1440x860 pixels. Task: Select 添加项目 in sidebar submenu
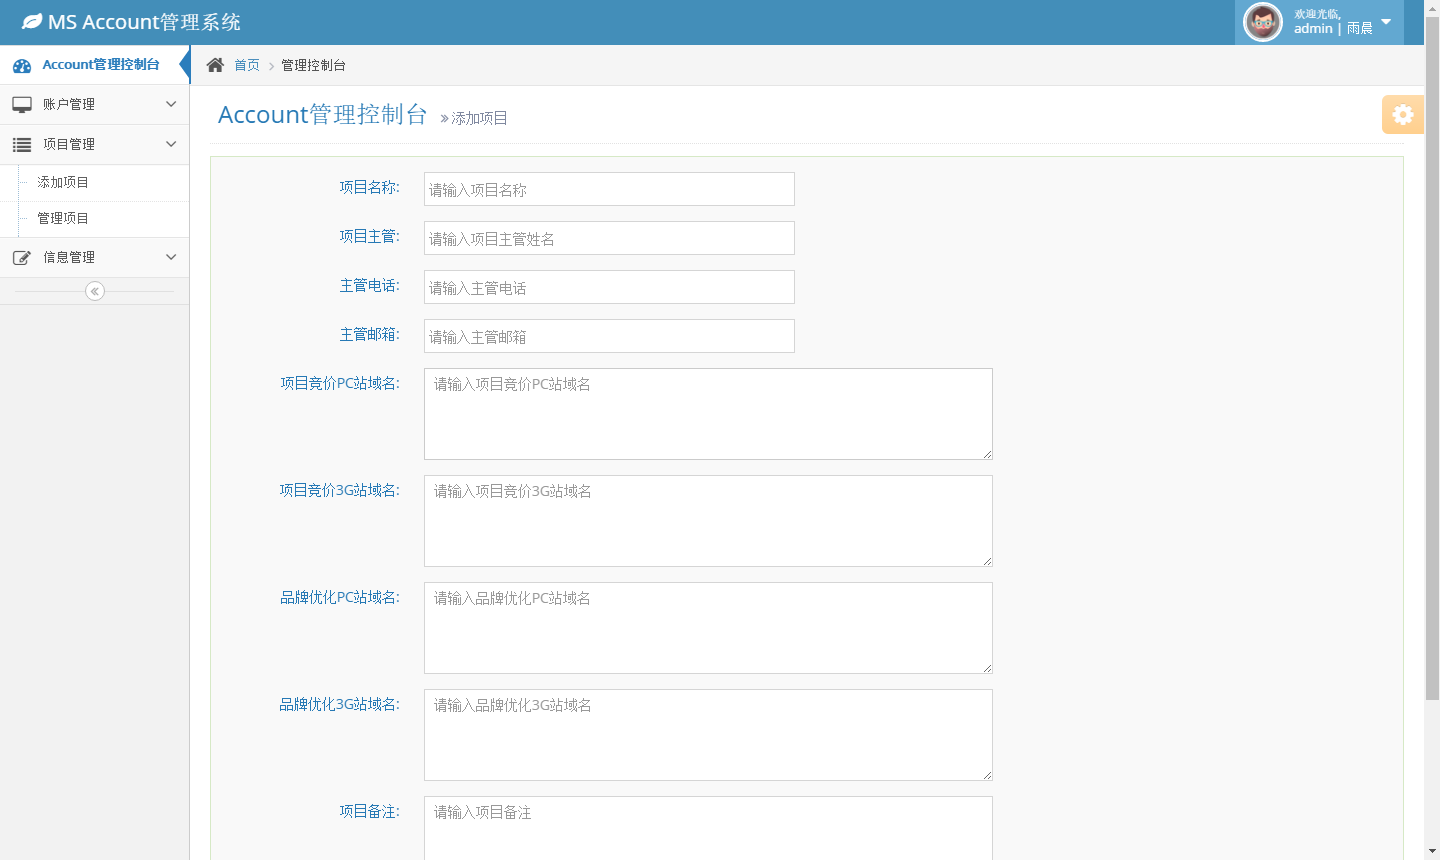63,182
